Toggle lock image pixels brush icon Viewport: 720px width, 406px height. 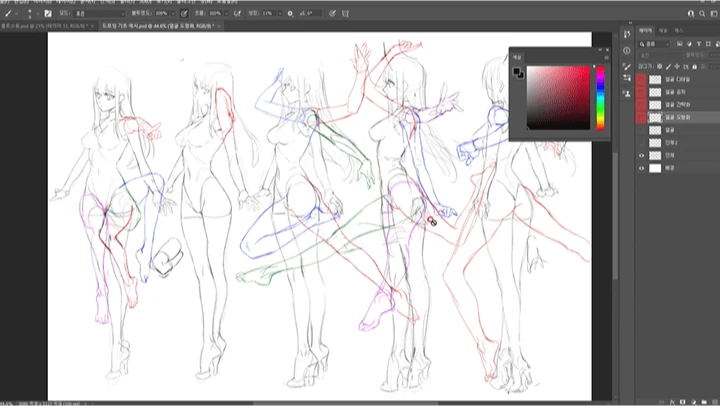[x=669, y=67]
